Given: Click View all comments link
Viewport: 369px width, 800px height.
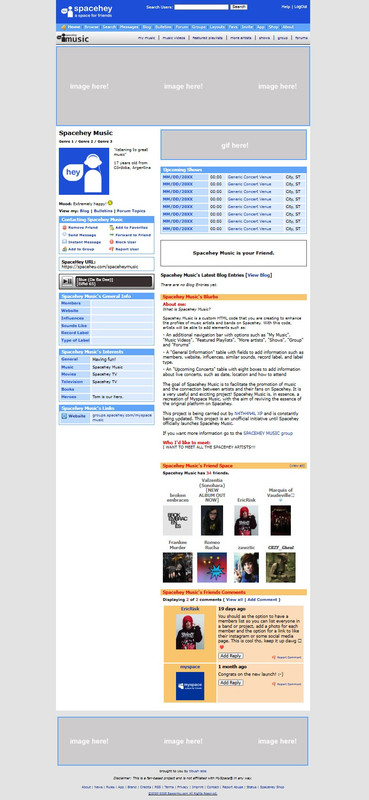Looking at the screenshot, I should 234,599.
